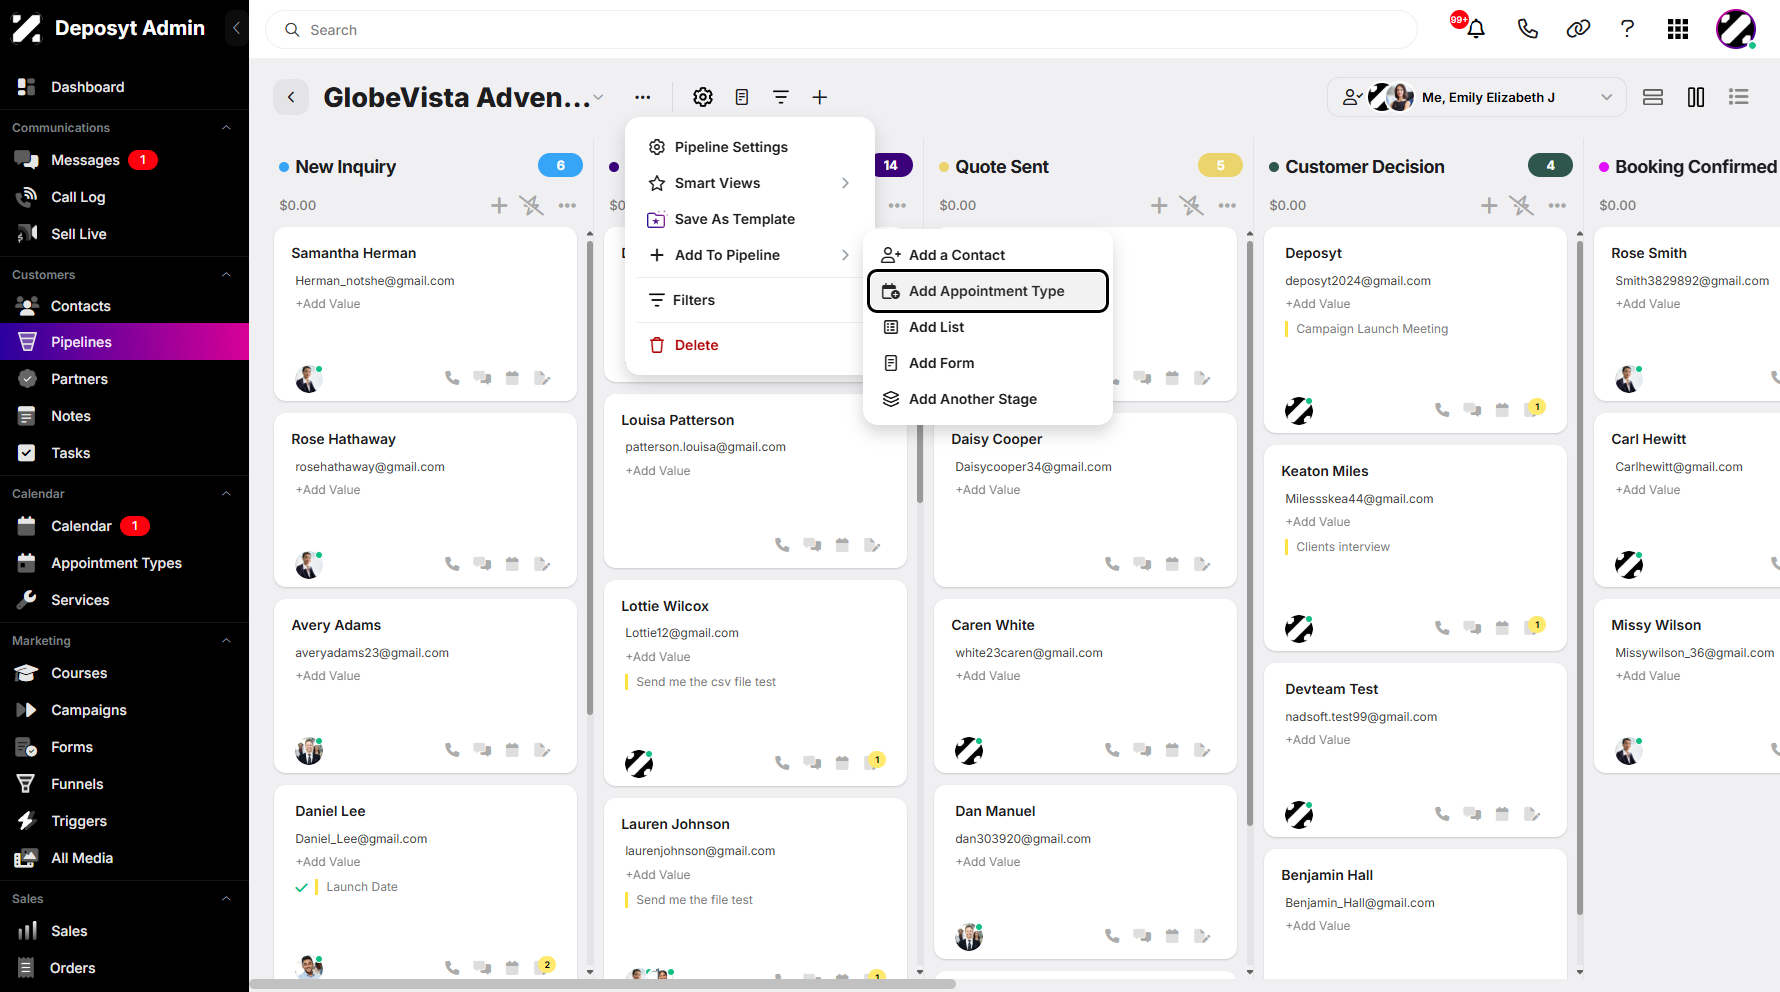This screenshot has height=992, width=1780.
Task: Open Quote Sent stage options dots
Action: (x=1227, y=205)
